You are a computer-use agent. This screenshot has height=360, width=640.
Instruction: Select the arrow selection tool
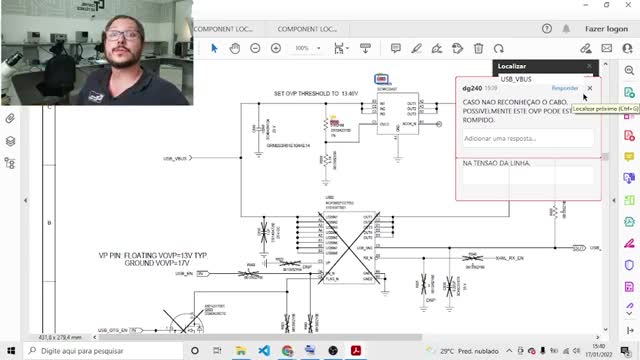tap(214, 49)
